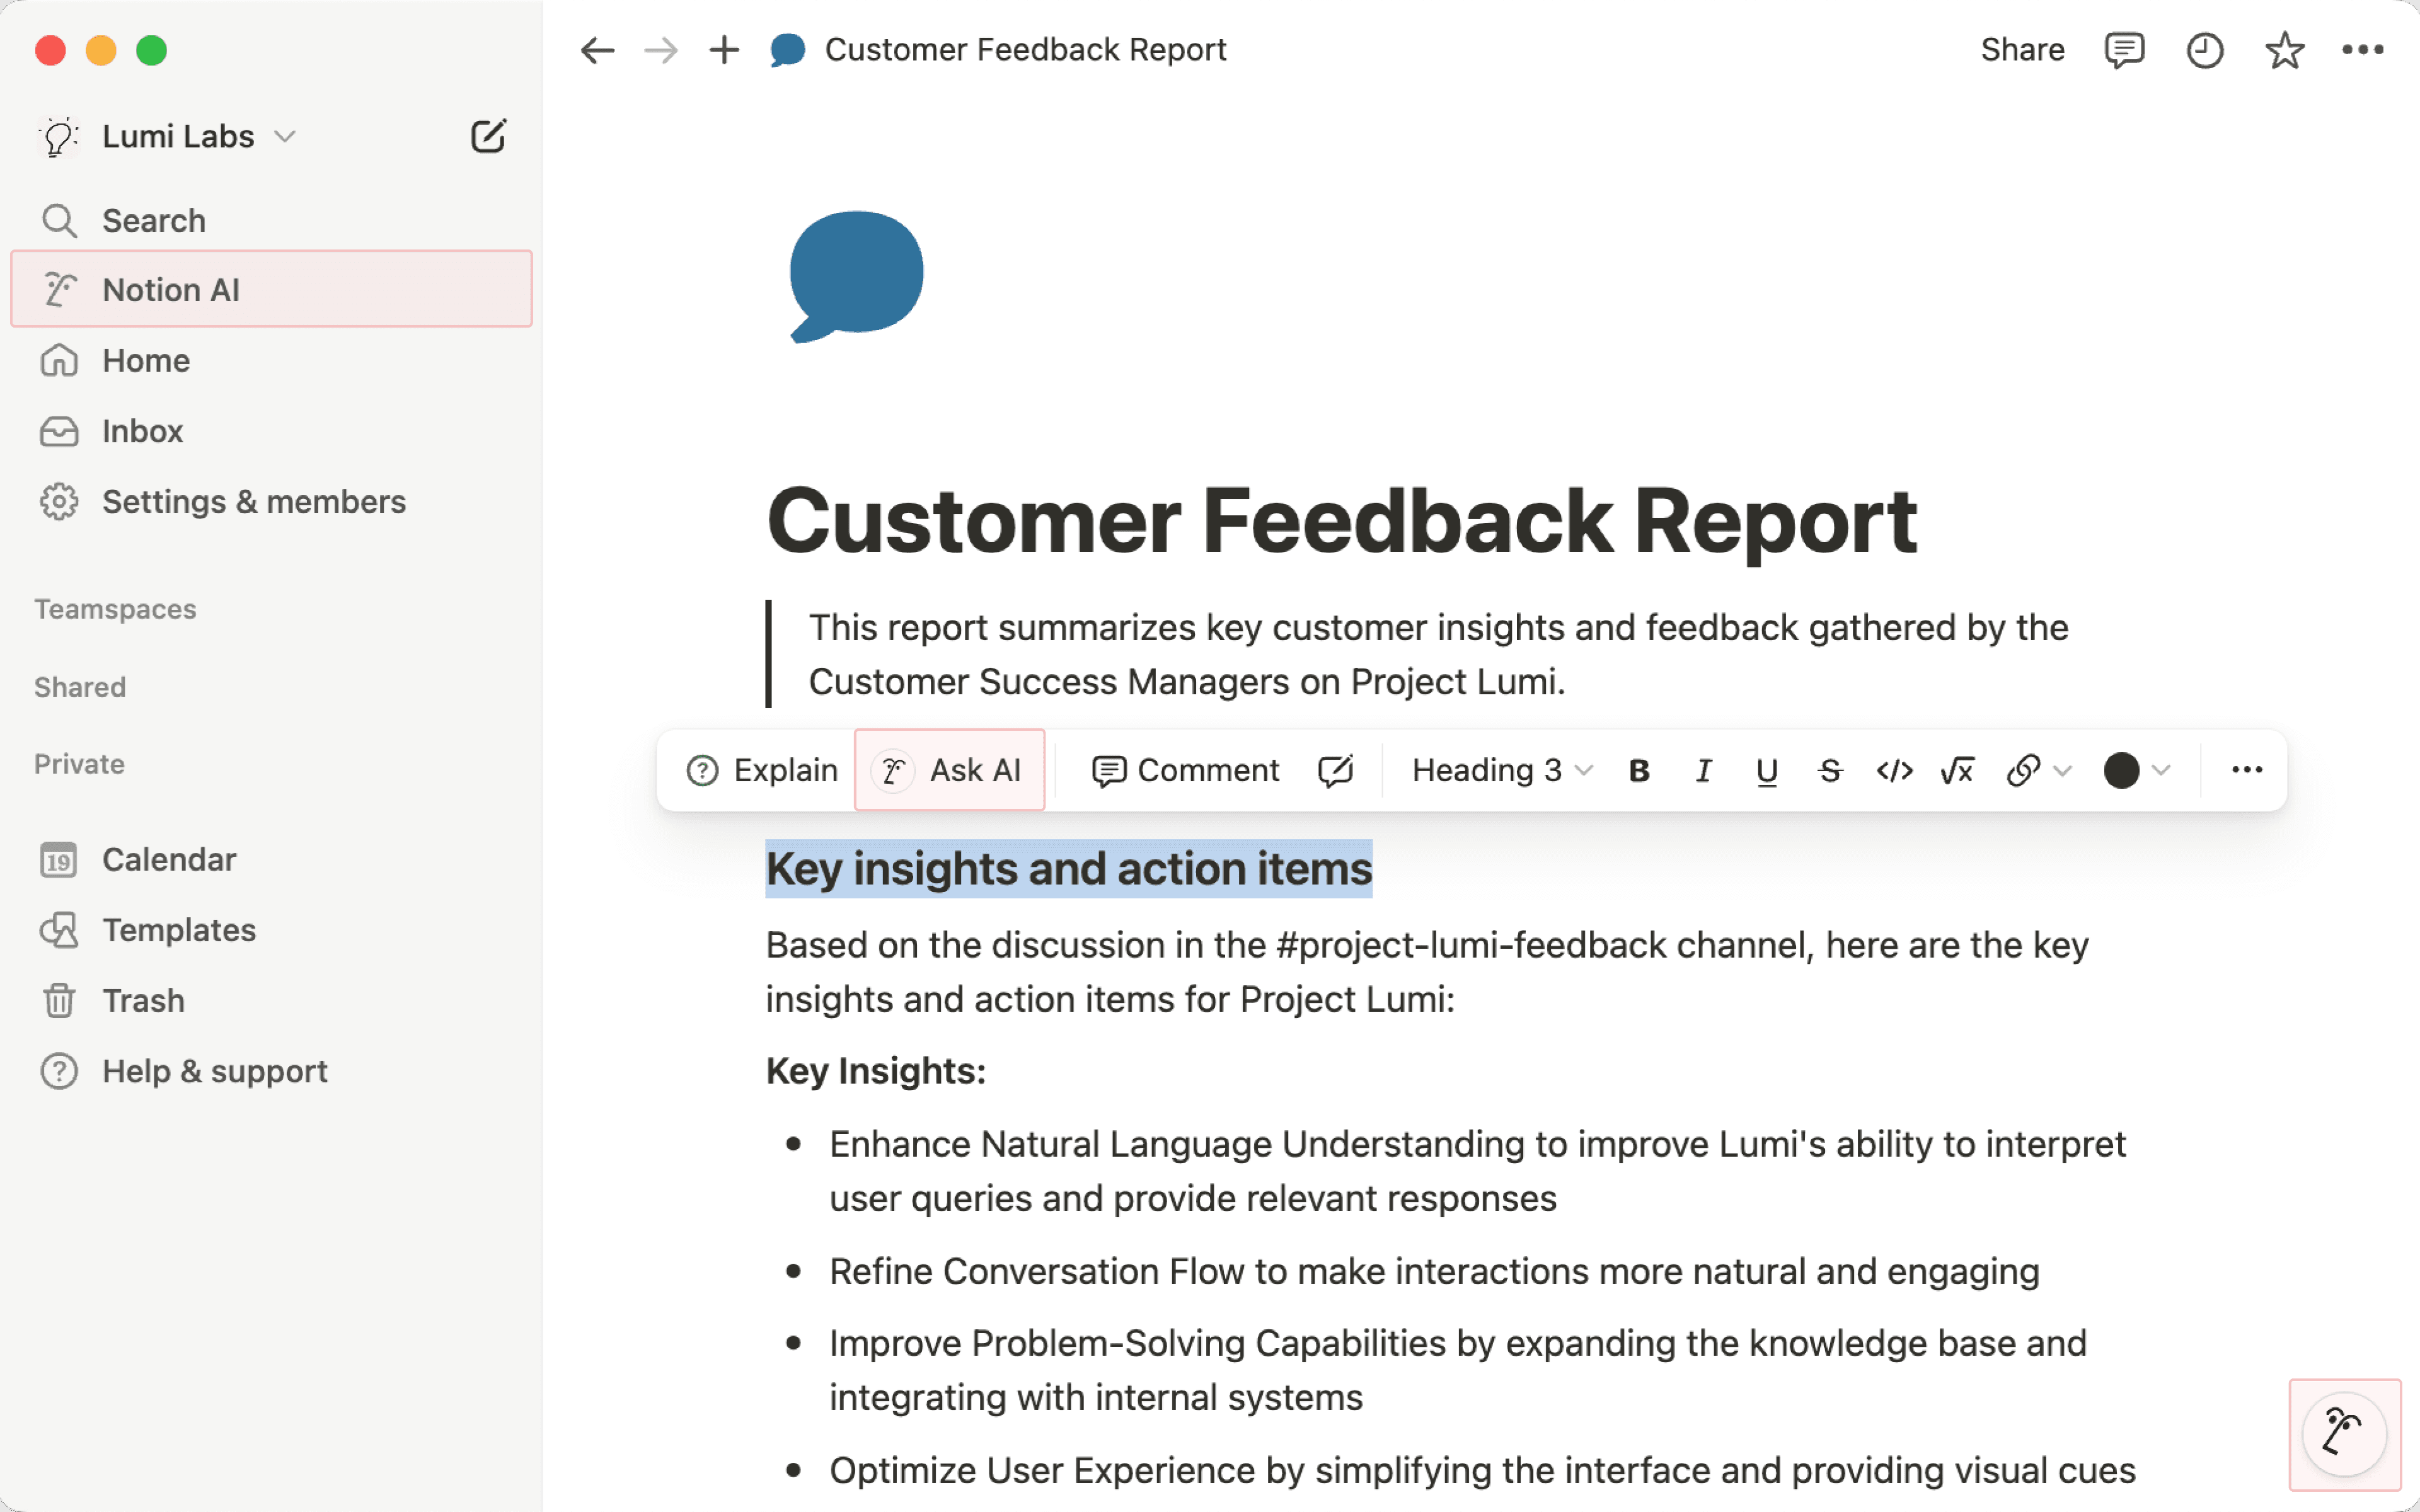Toggle bold formatting on selection
Image resolution: width=2420 pixels, height=1512 pixels.
[x=1639, y=771]
